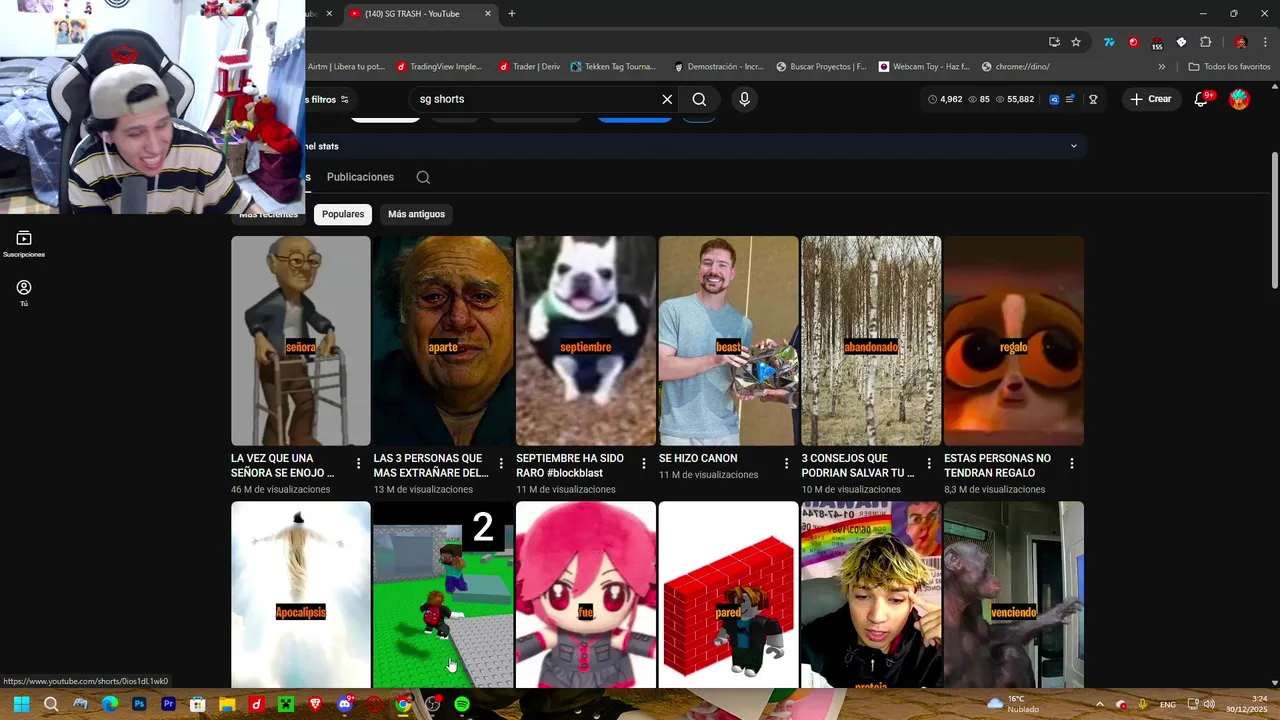Open the Tú section in left sidebar
Viewport: 1280px width, 720px height.
(24, 293)
